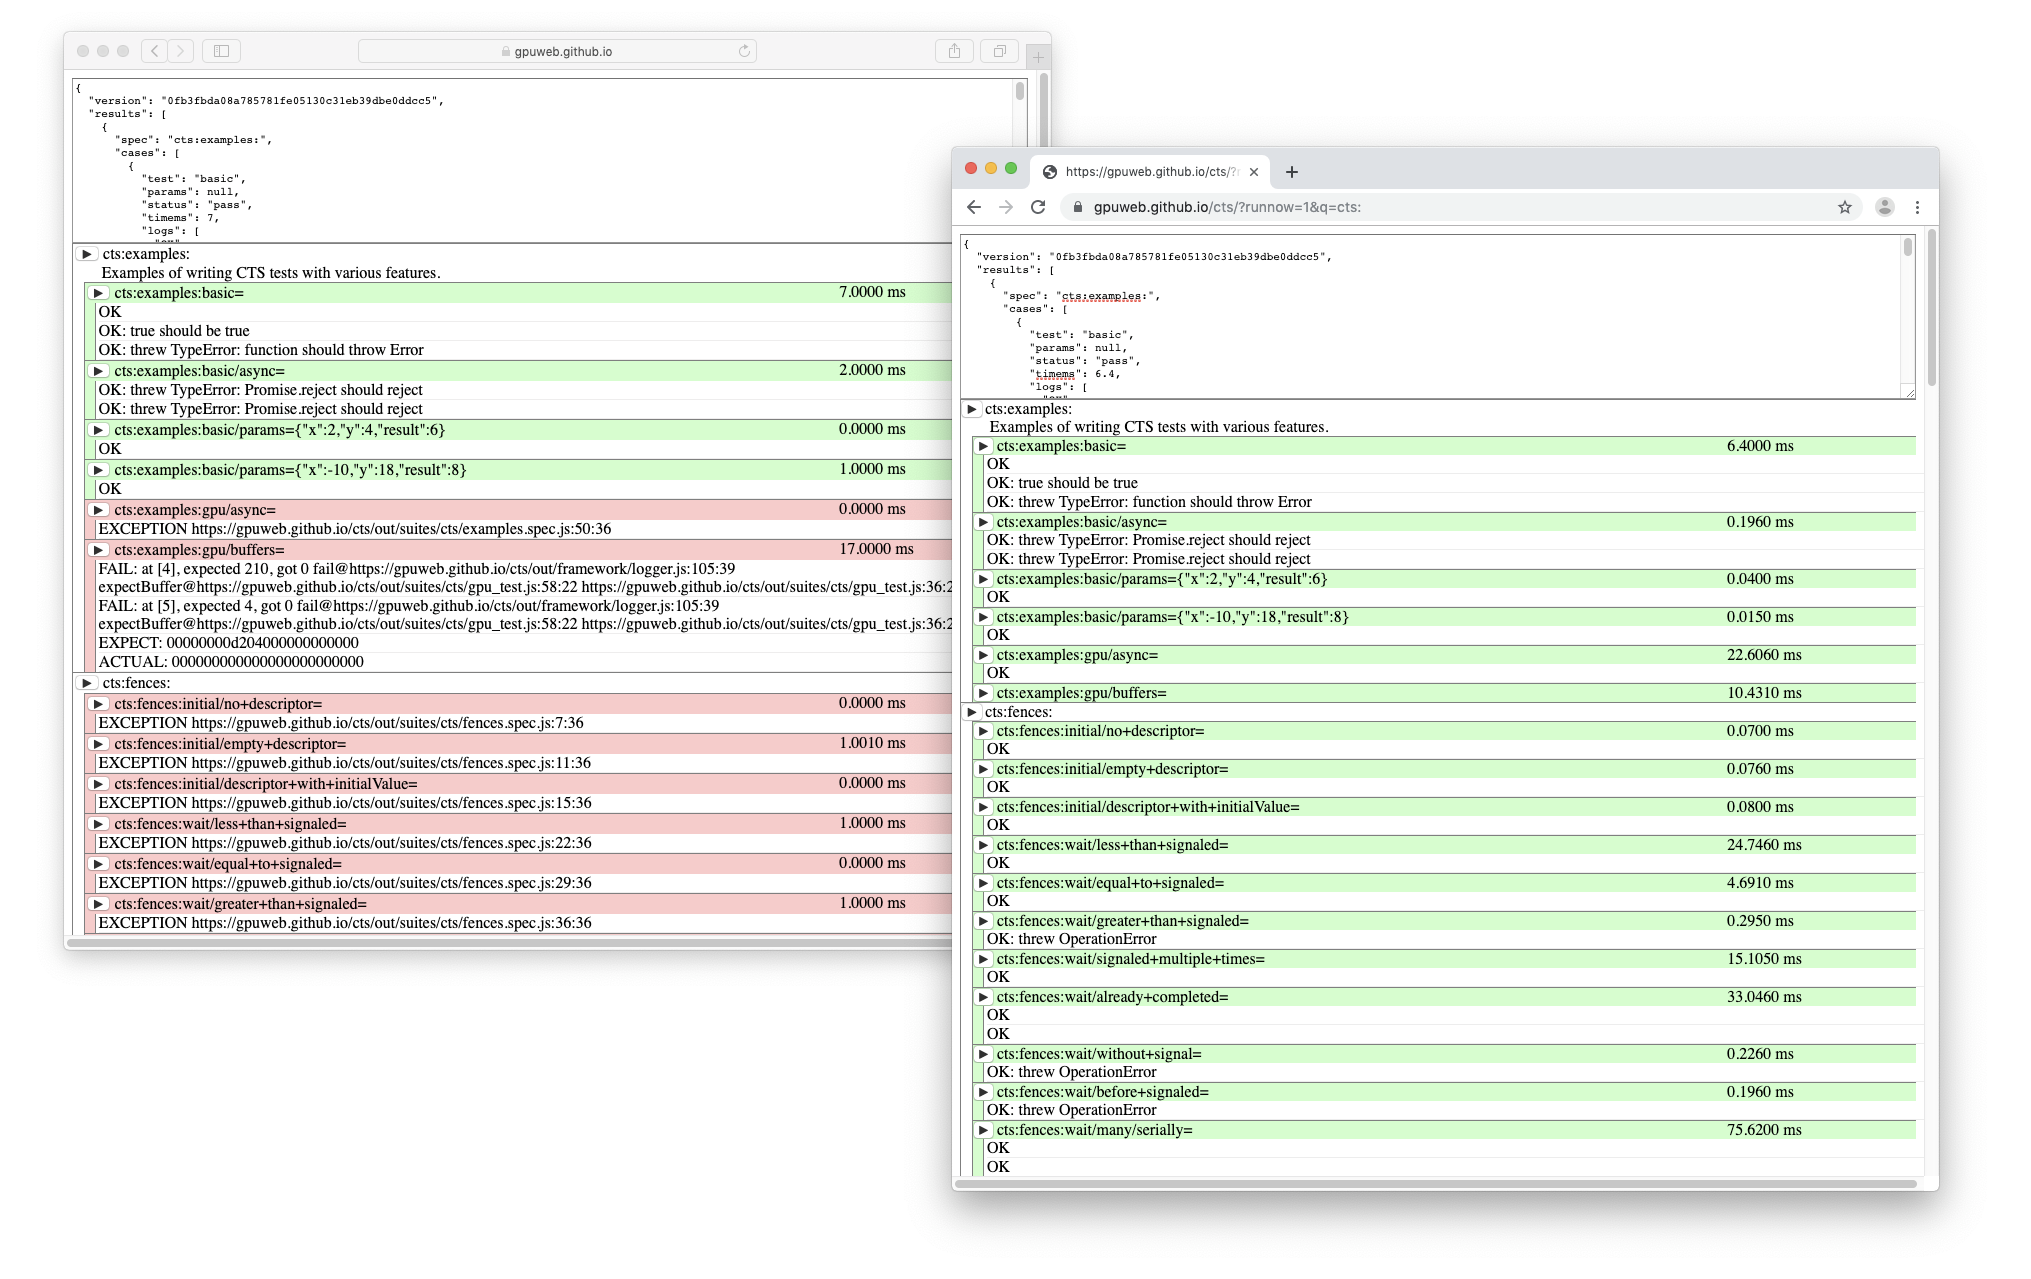This screenshot has width=2031, height=1279.
Task: Open the Chrome three-dot menu
Action: [x=1917, y=207]
